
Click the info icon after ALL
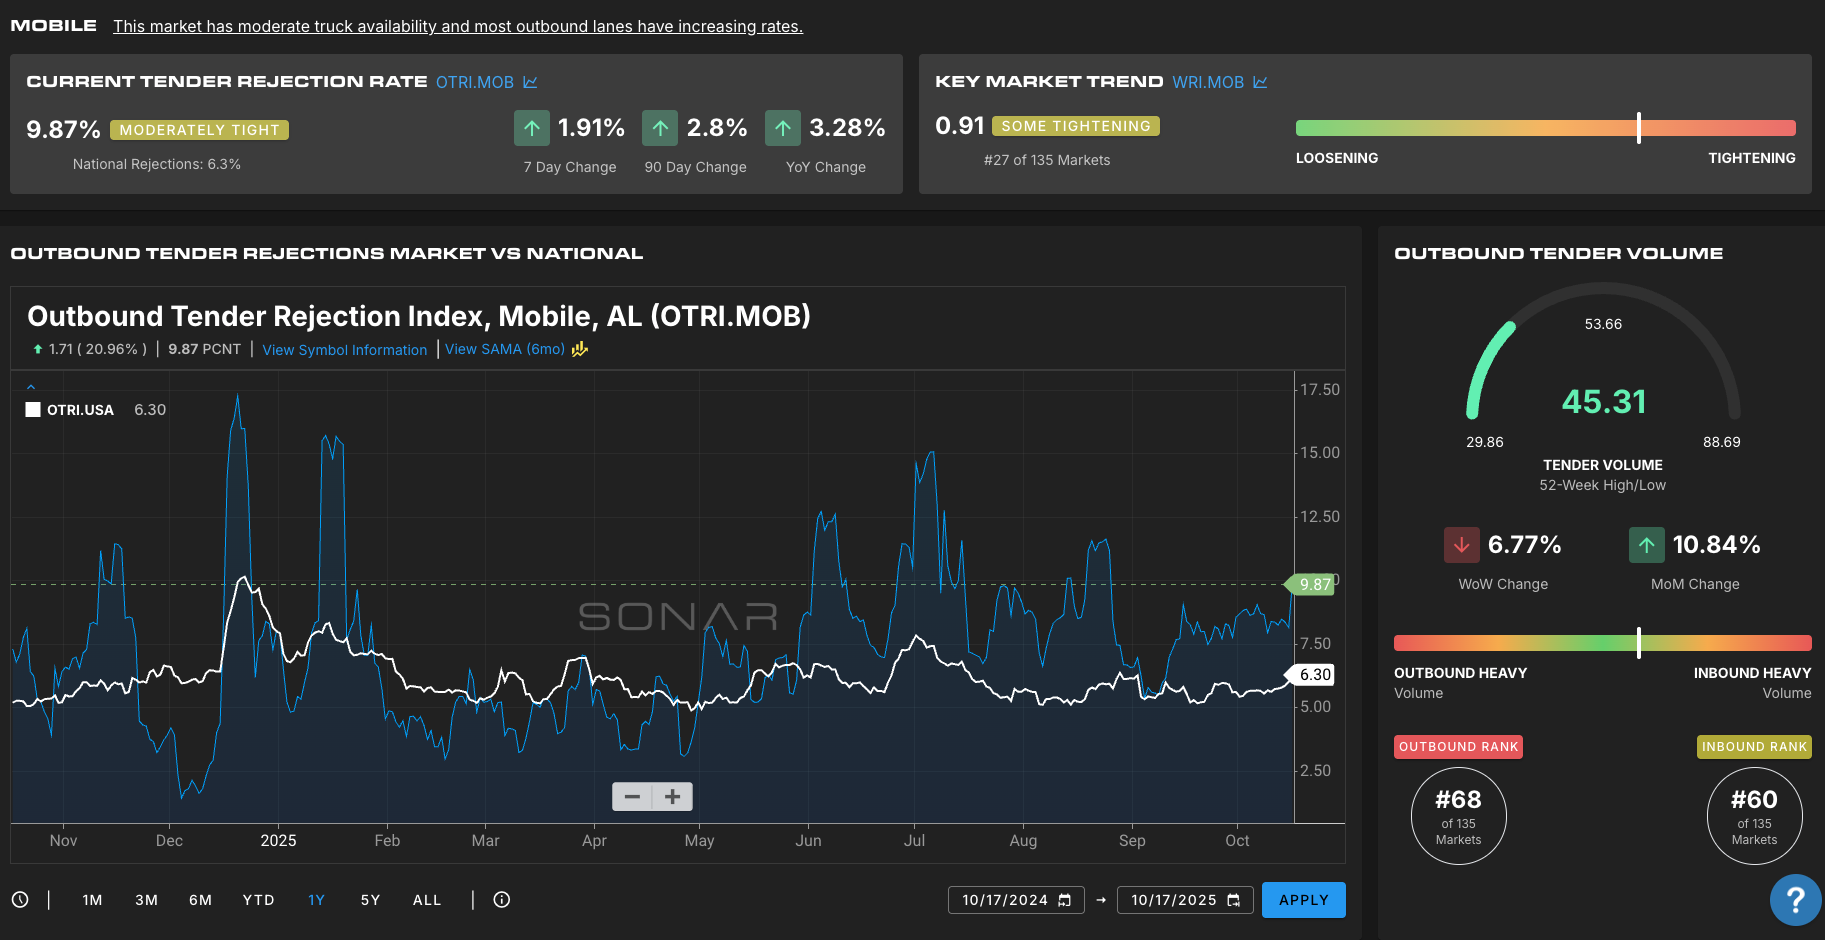click(502, 900)
